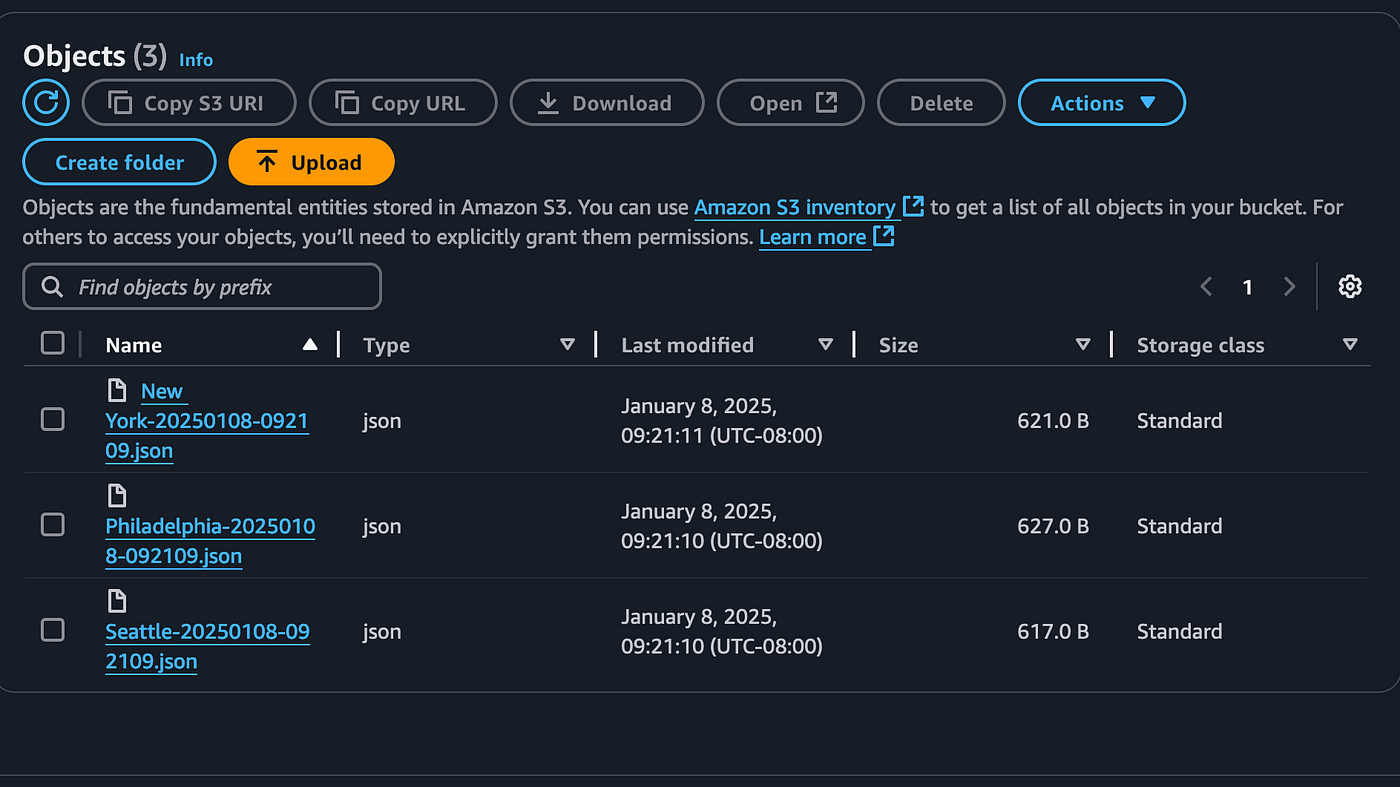This screenshot has height=787, width=1400.
Task: Click file icon for Philadelphia json
Action: 117,495
